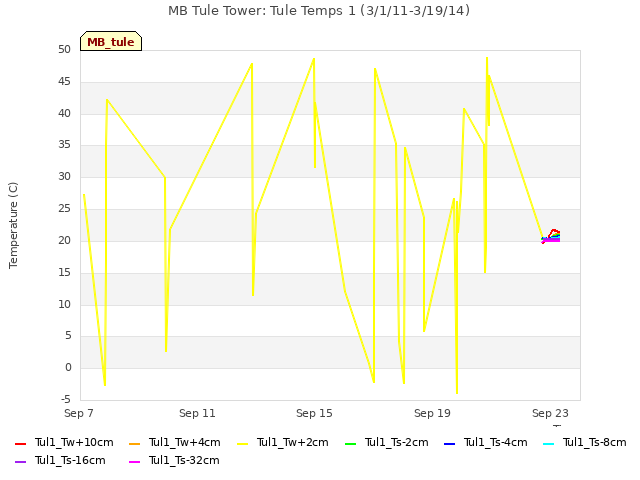This screenshot has height=480, width=640.
Task: Click the Sep 23 x-axis label
Action: [x=550, y=413]
